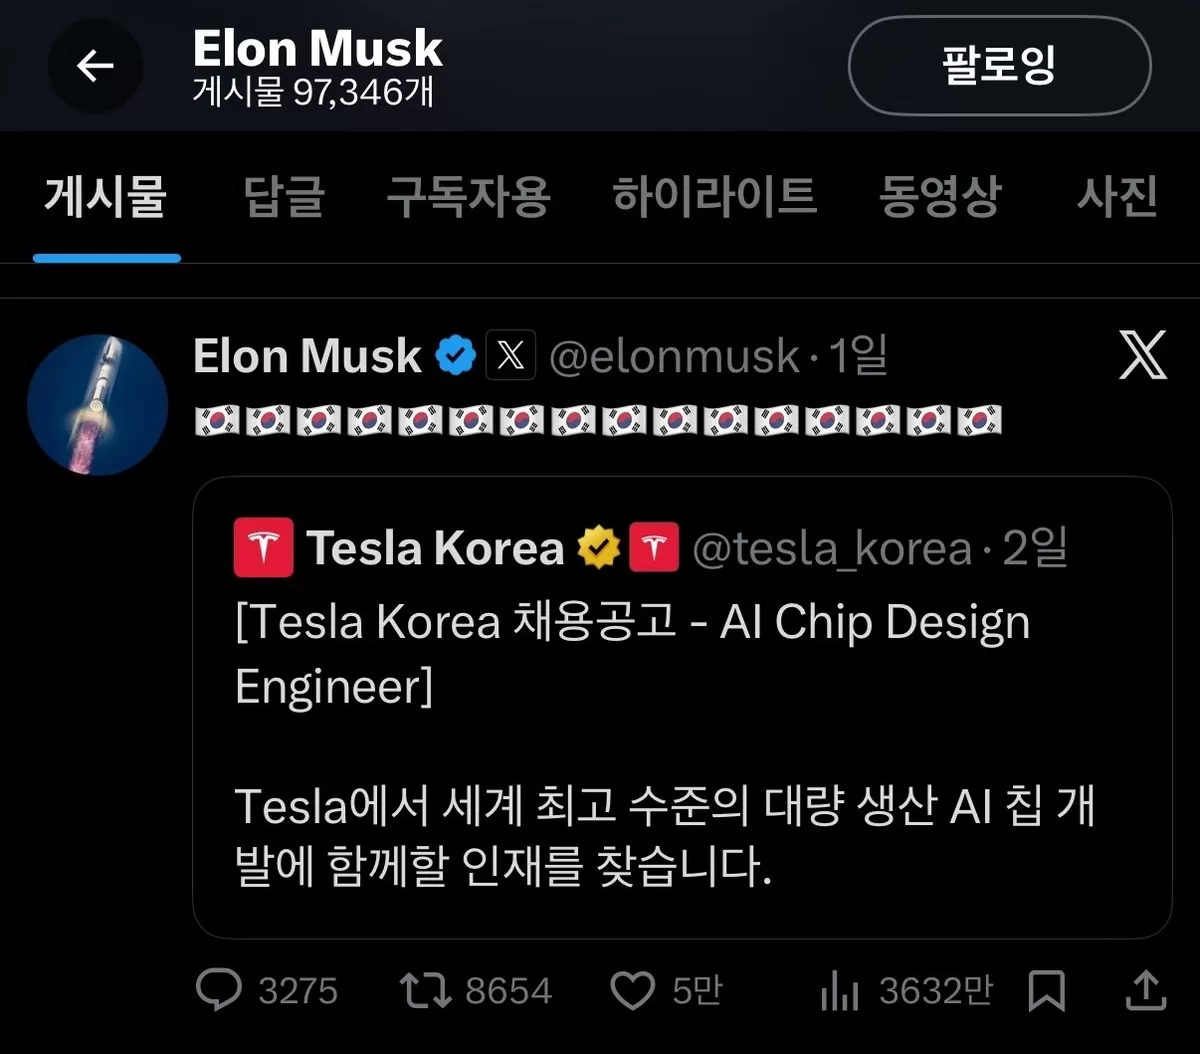Open the 사진 photos tab
This screenshot has height=1054, width=1200.
tap(1117, 198)
